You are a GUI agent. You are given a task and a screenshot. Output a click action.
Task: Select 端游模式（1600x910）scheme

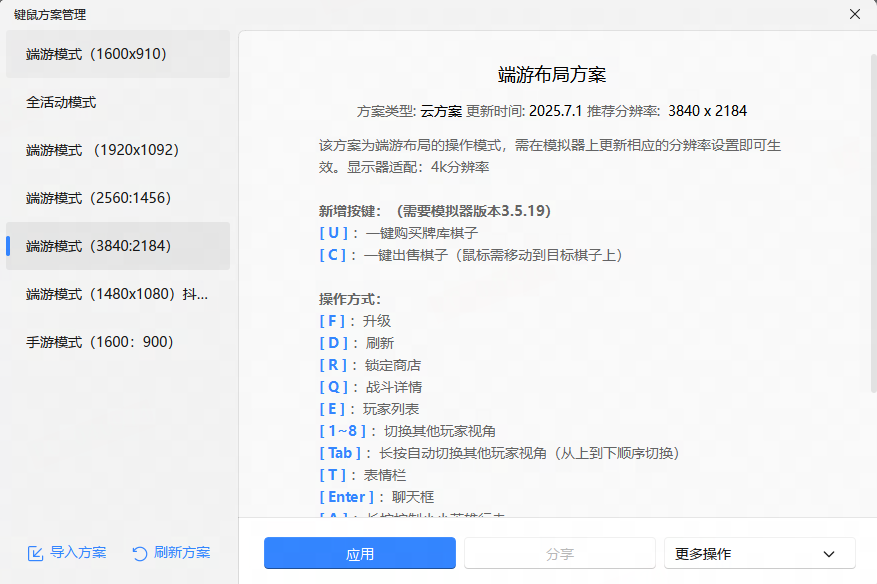pyautogui.click(x=118, y=54)
